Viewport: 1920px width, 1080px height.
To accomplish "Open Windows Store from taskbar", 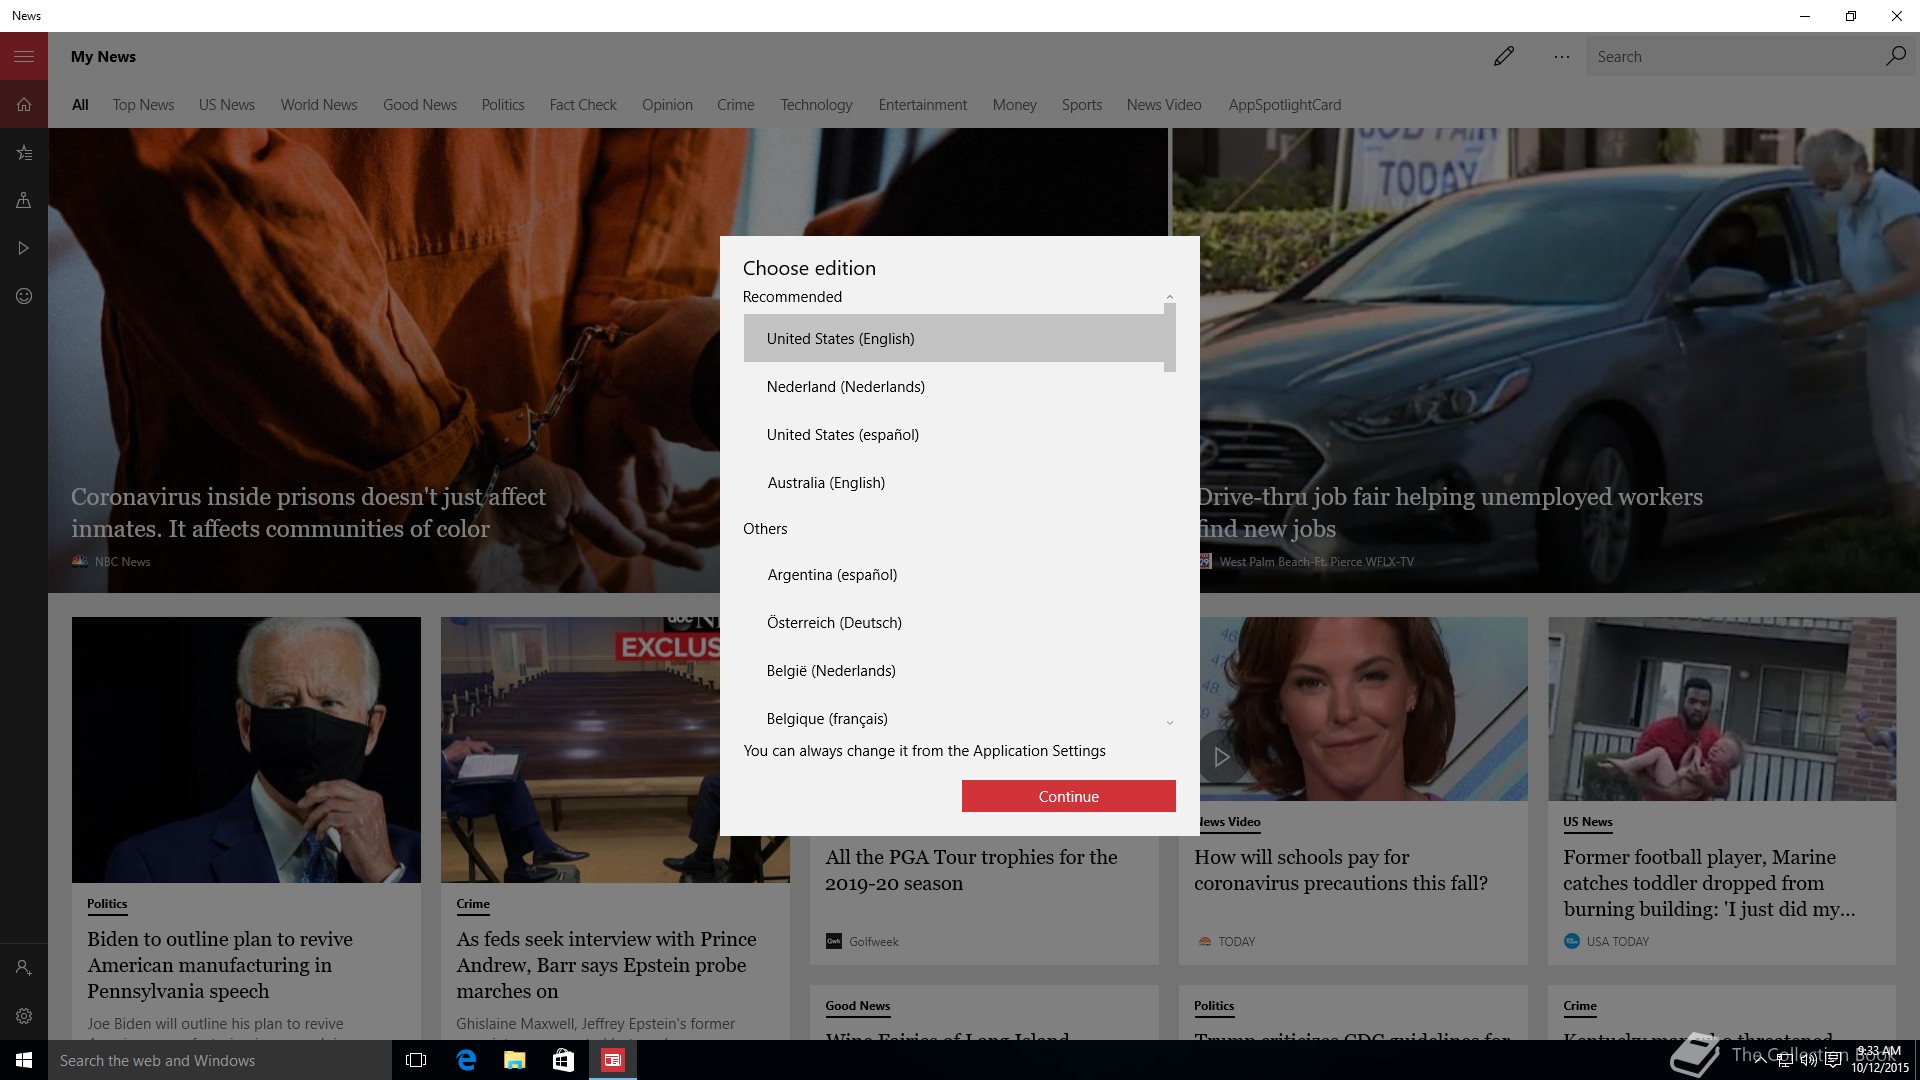I will pyautogui.click(x=564, y=1060).
